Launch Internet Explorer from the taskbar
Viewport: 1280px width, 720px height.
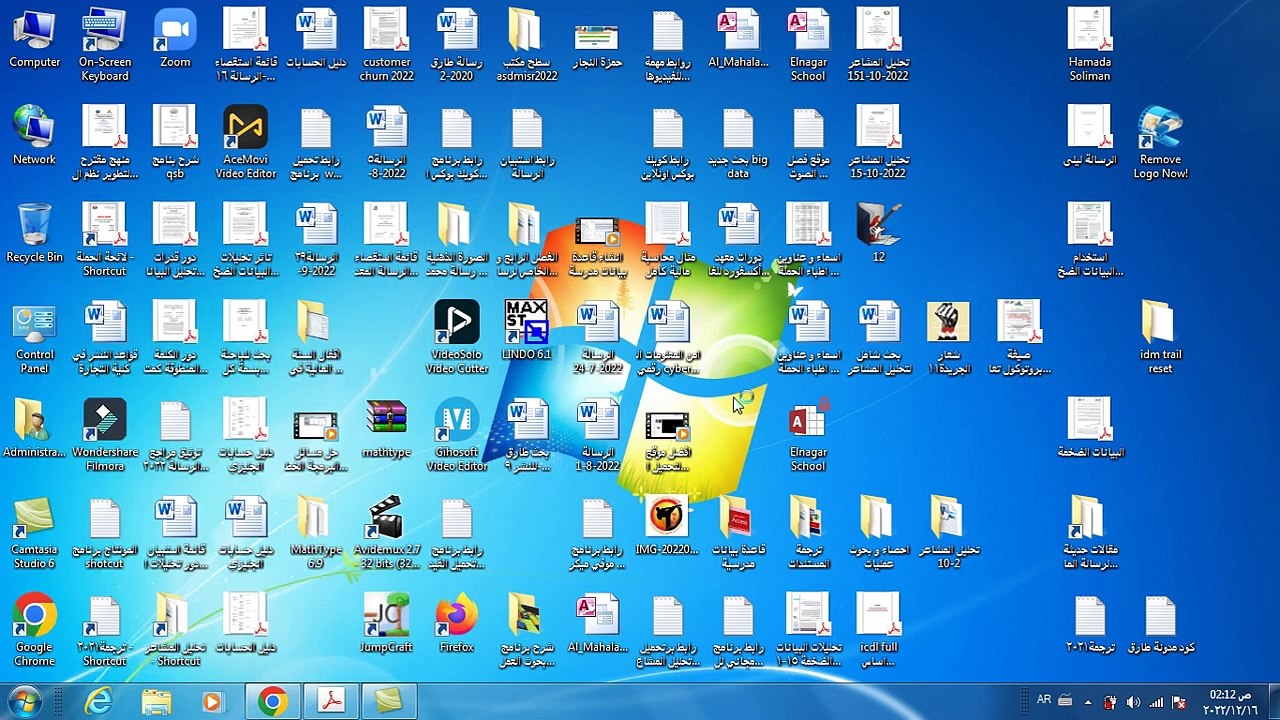coord(98,702)
